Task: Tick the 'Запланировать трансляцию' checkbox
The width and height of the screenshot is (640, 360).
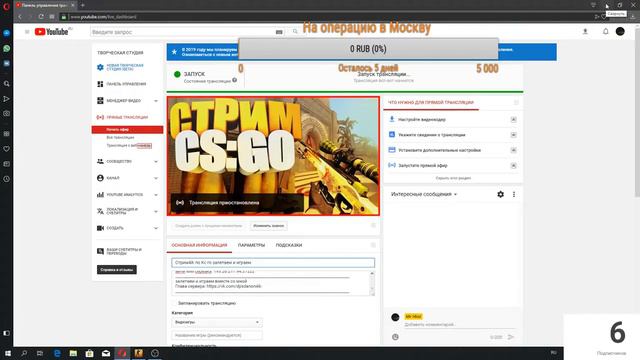Action: coord(175,303)
